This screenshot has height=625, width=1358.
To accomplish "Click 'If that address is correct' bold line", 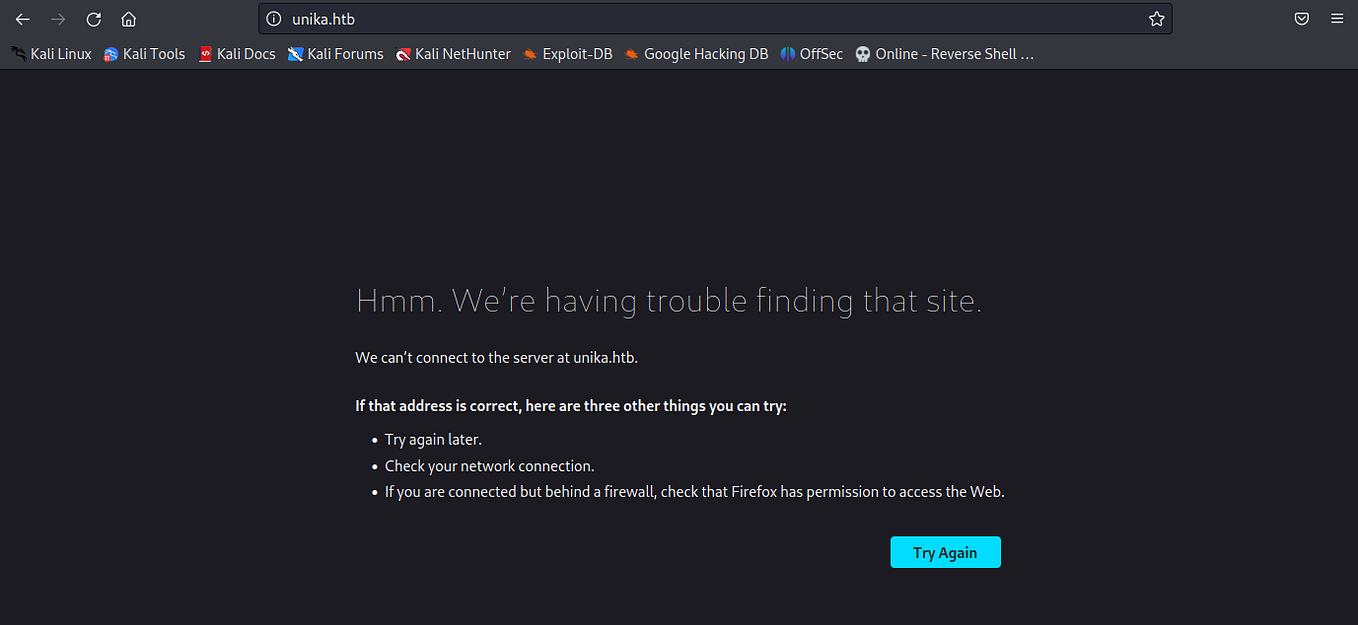I will (x=571, y=406).
